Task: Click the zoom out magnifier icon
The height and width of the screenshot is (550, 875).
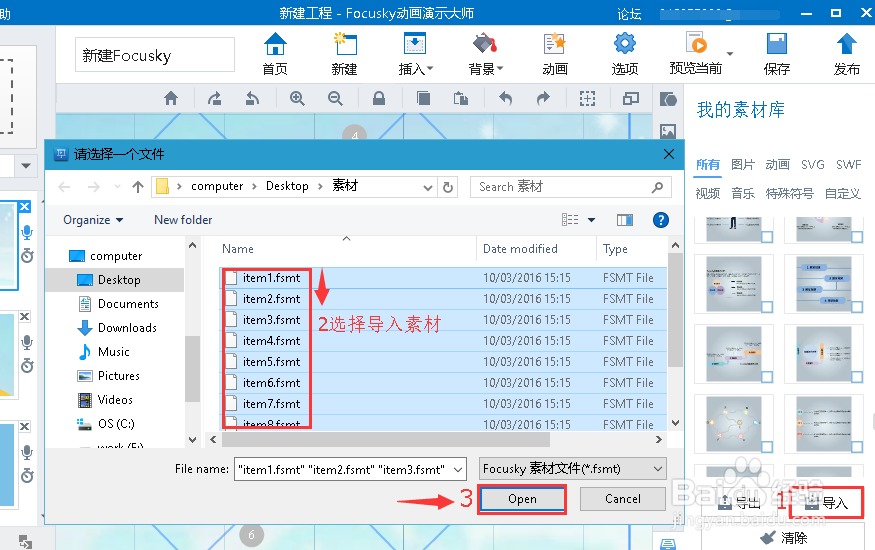Action: pos(335,99)
